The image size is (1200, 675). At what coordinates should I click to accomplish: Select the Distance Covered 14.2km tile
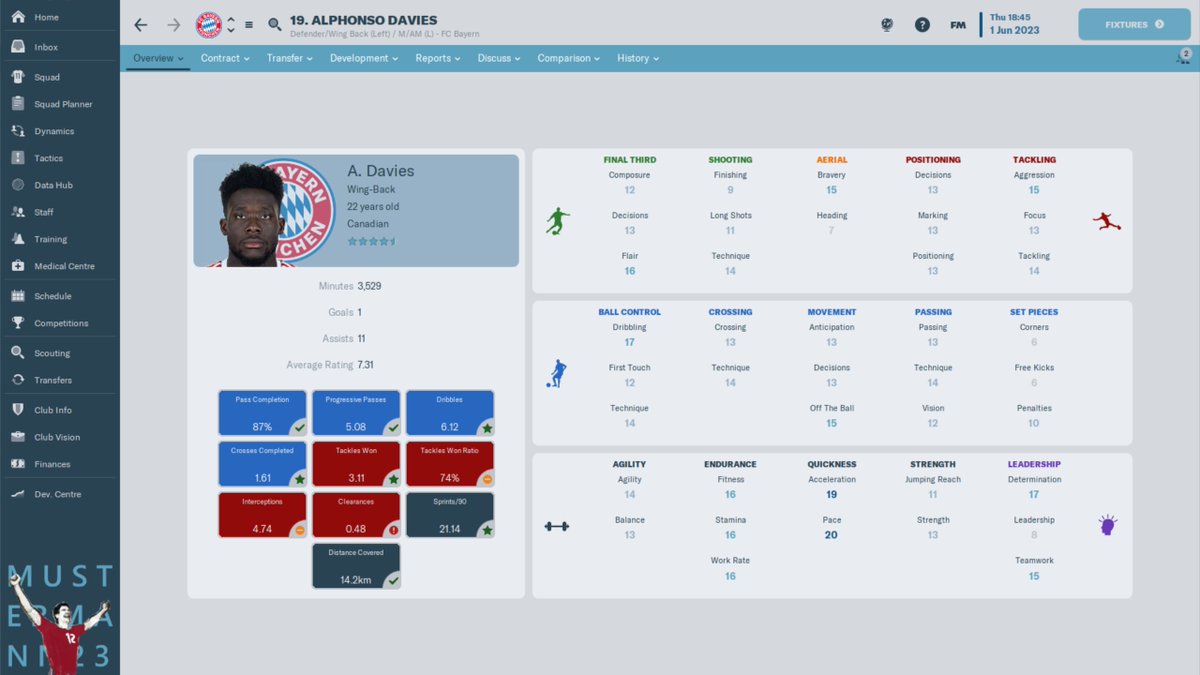pos(356,566)
